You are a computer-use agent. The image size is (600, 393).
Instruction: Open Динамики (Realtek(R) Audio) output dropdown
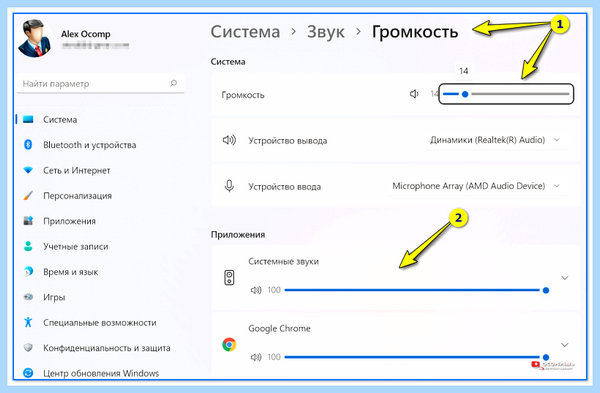coord(496,140)
